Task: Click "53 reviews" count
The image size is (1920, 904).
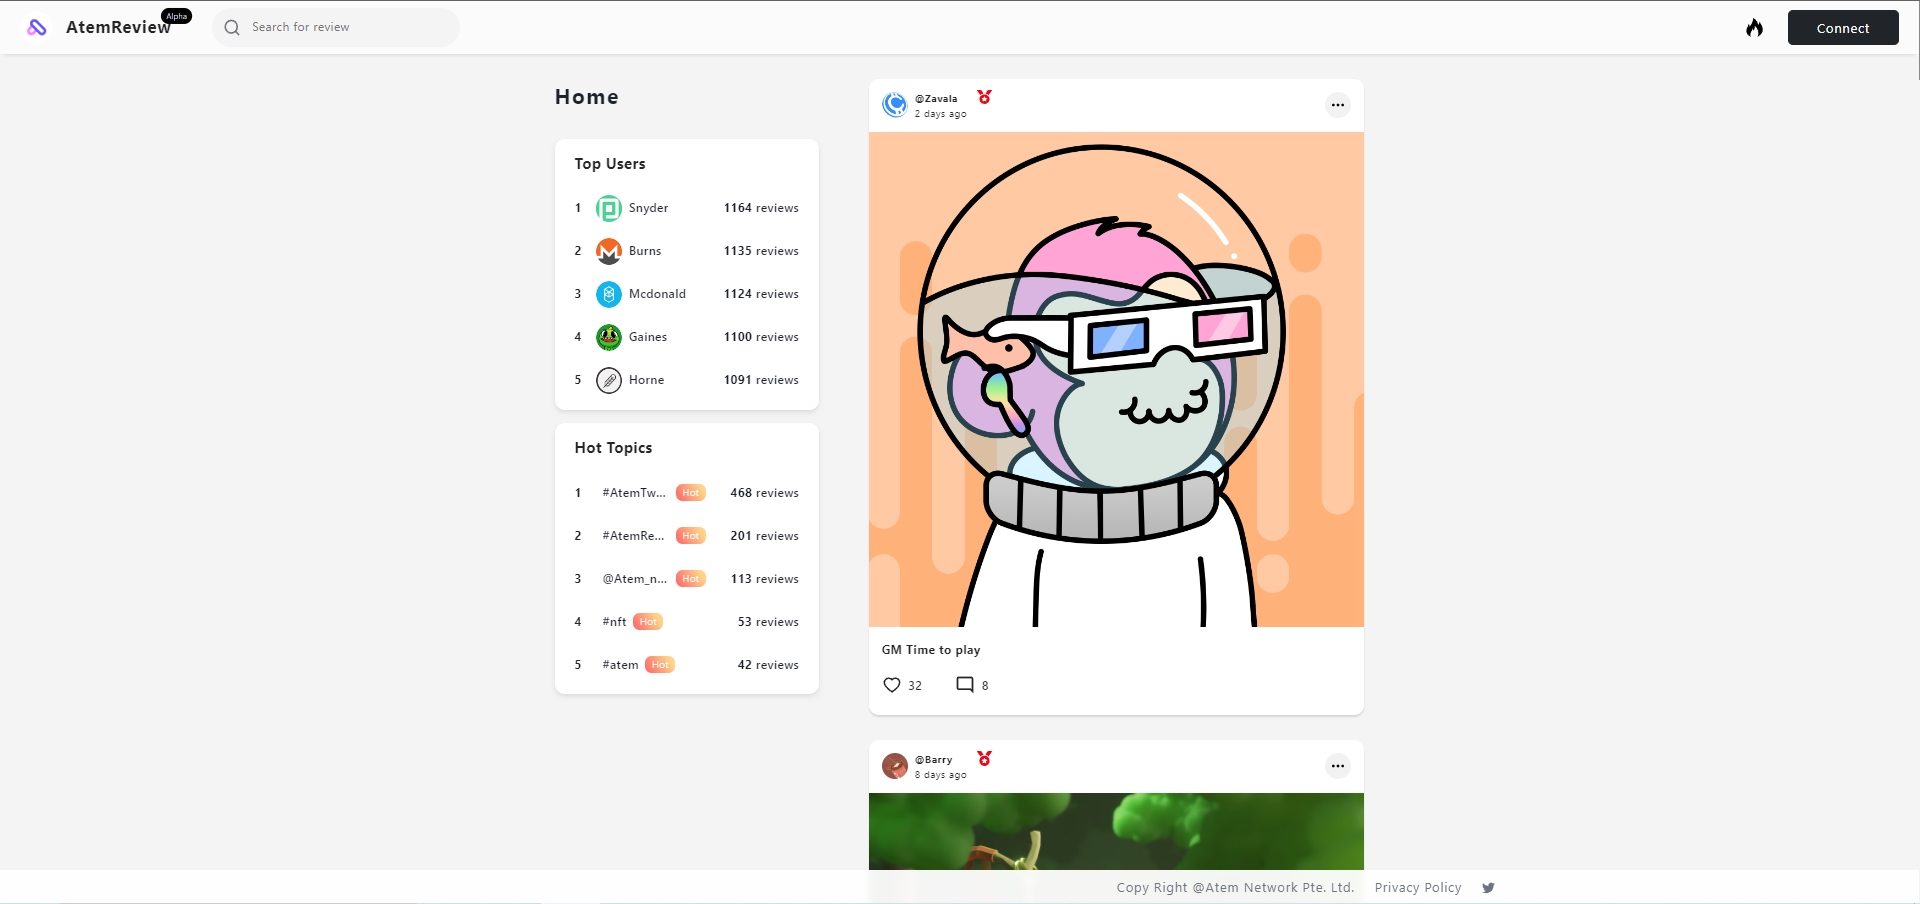Action: pyautogui.click(x=768, y=622)
